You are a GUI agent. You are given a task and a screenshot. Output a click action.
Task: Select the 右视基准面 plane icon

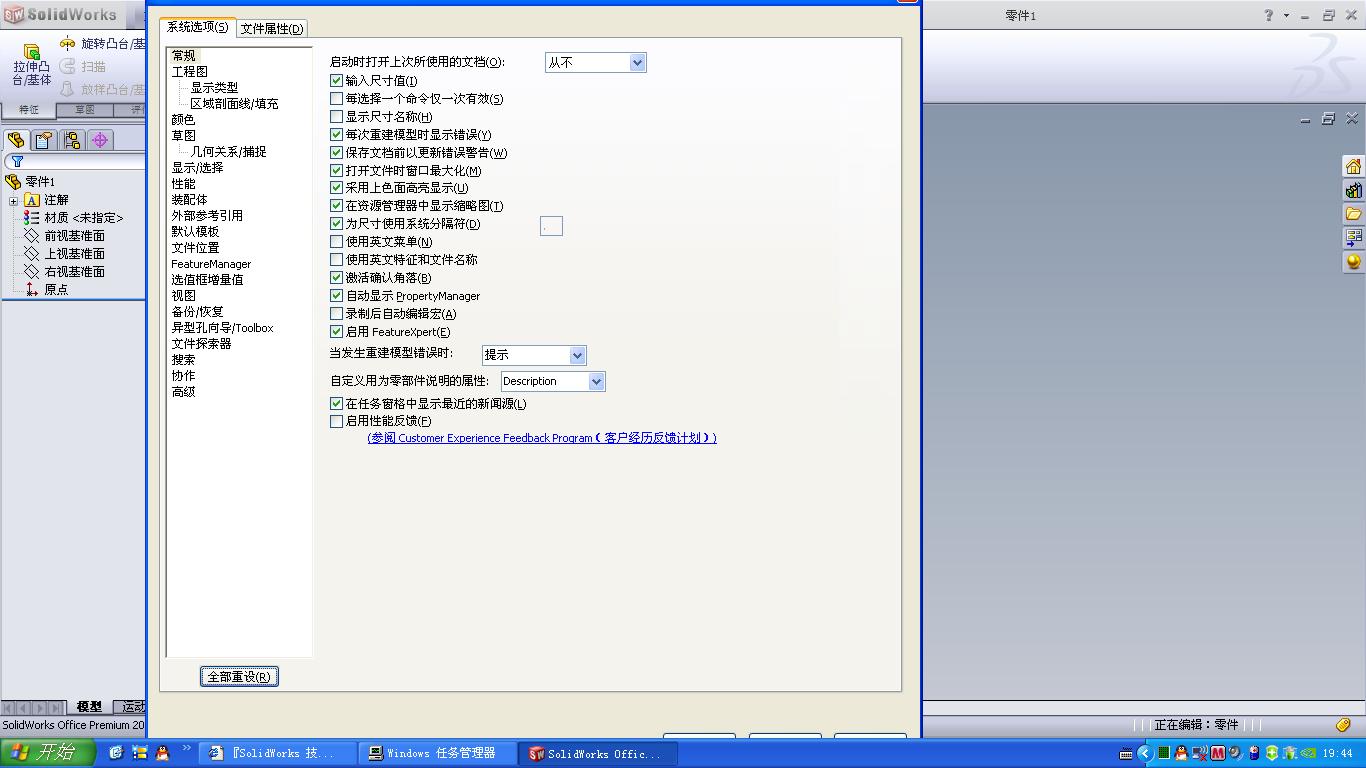tap(32, 272)
